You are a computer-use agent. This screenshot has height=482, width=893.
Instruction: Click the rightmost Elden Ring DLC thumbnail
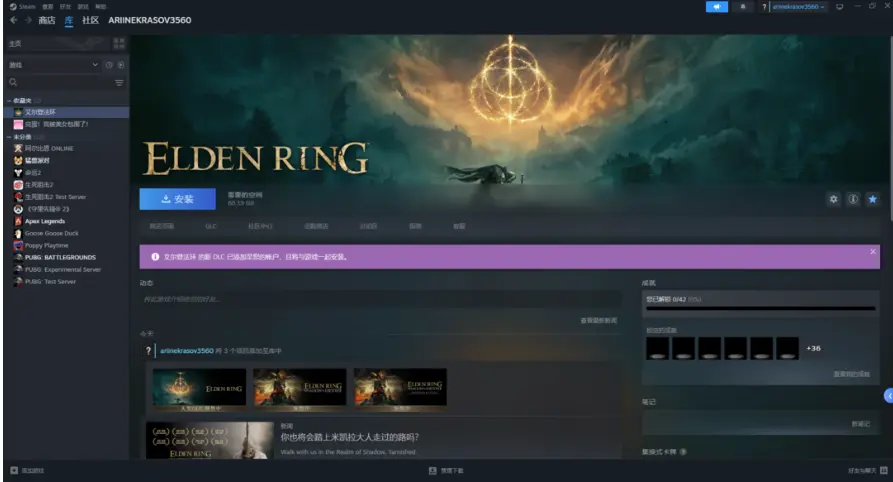pos(400,390)
